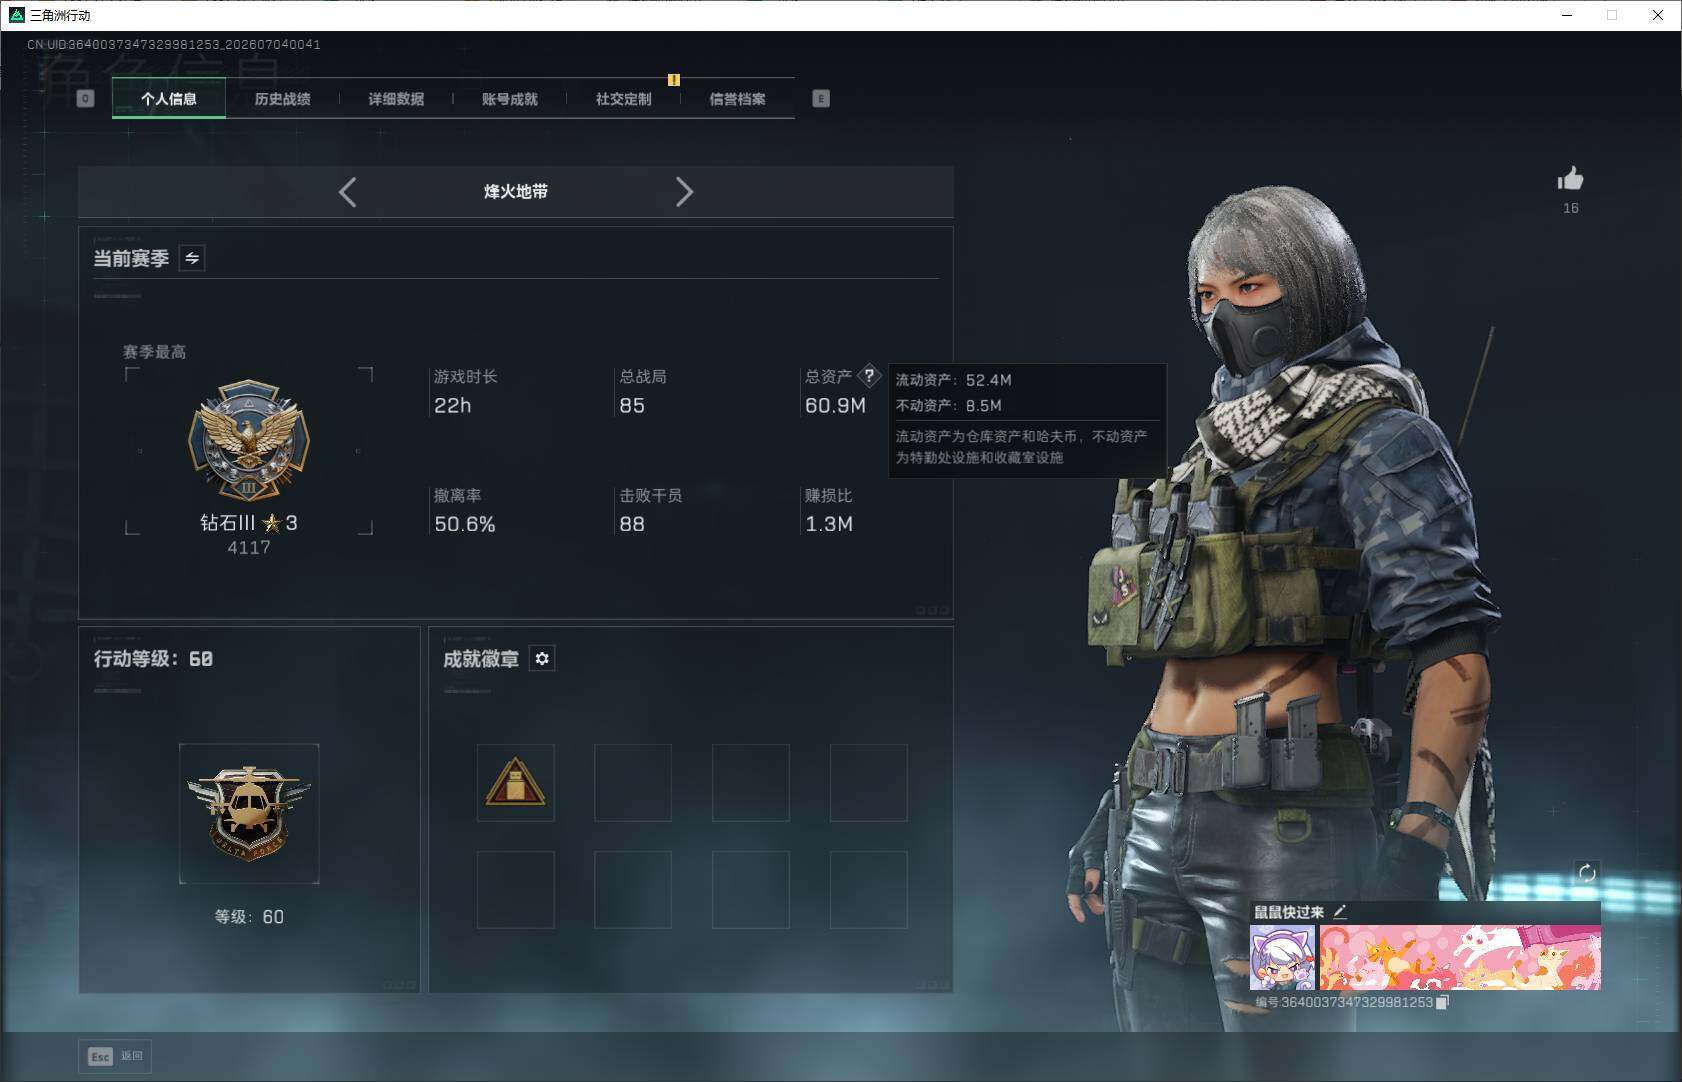Image resolution: width=1682 pixels, height=1082 pixels.
Task: Click the 击败干员 88 value
Action: (x=632, y=524)
